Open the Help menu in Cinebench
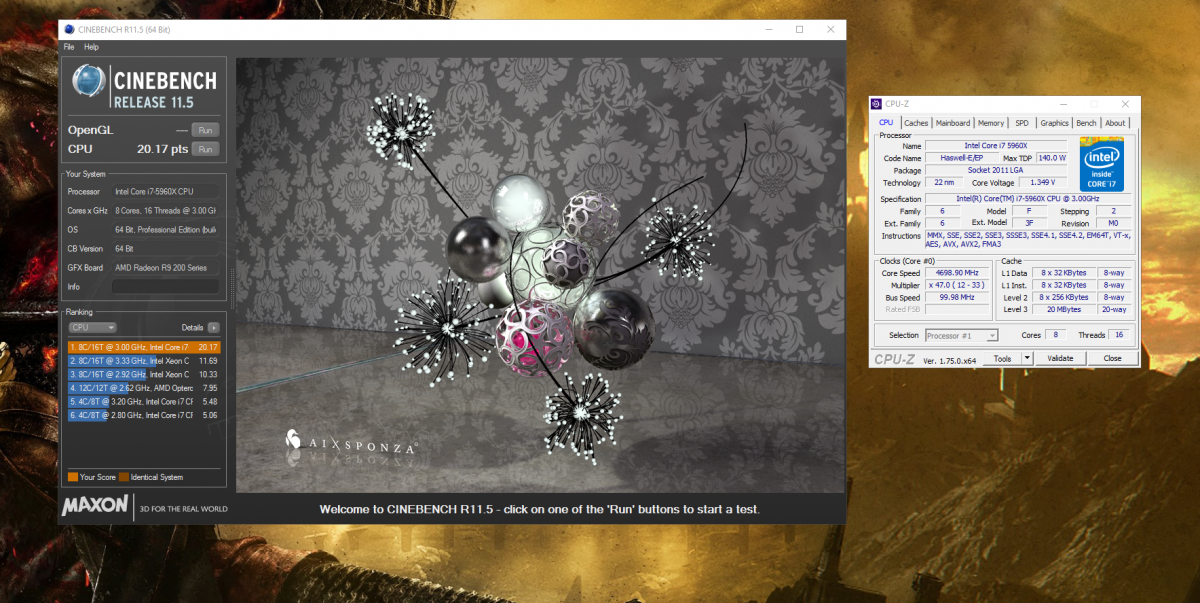This screenshot has height=603, width=1200. [91, 47]
